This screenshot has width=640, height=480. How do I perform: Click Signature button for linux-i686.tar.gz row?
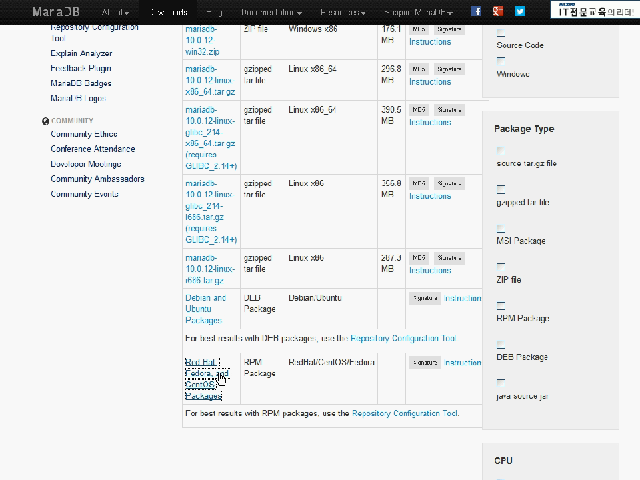coord(449,258)
